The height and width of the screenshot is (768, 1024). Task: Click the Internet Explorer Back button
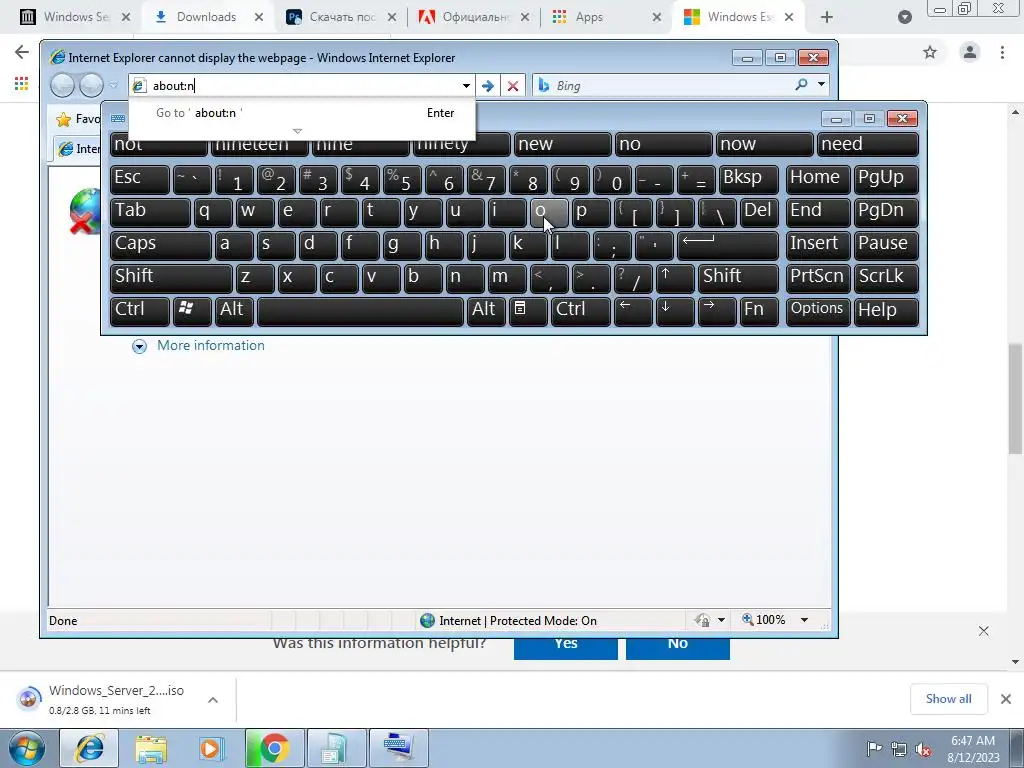63,85
